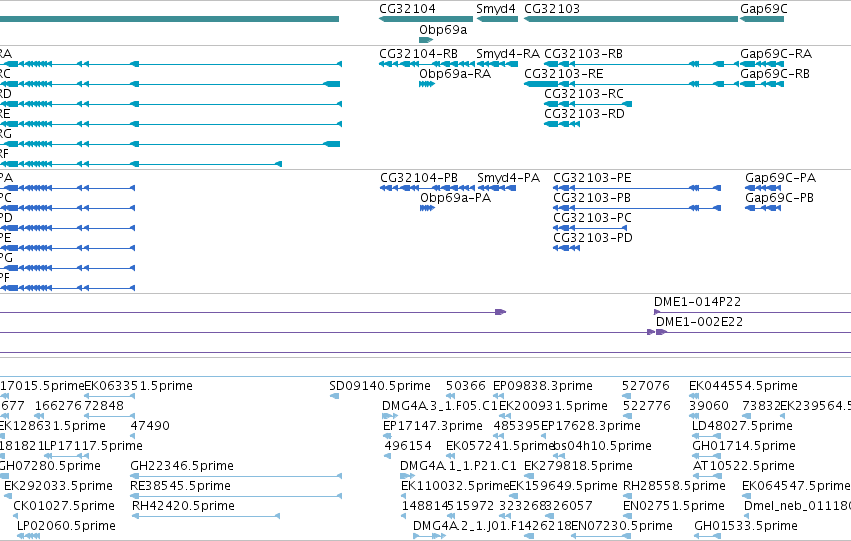This screenshot has height=541, width=851.
Task: Click EST EK063351.5prime label
Action: pos(138,386)
